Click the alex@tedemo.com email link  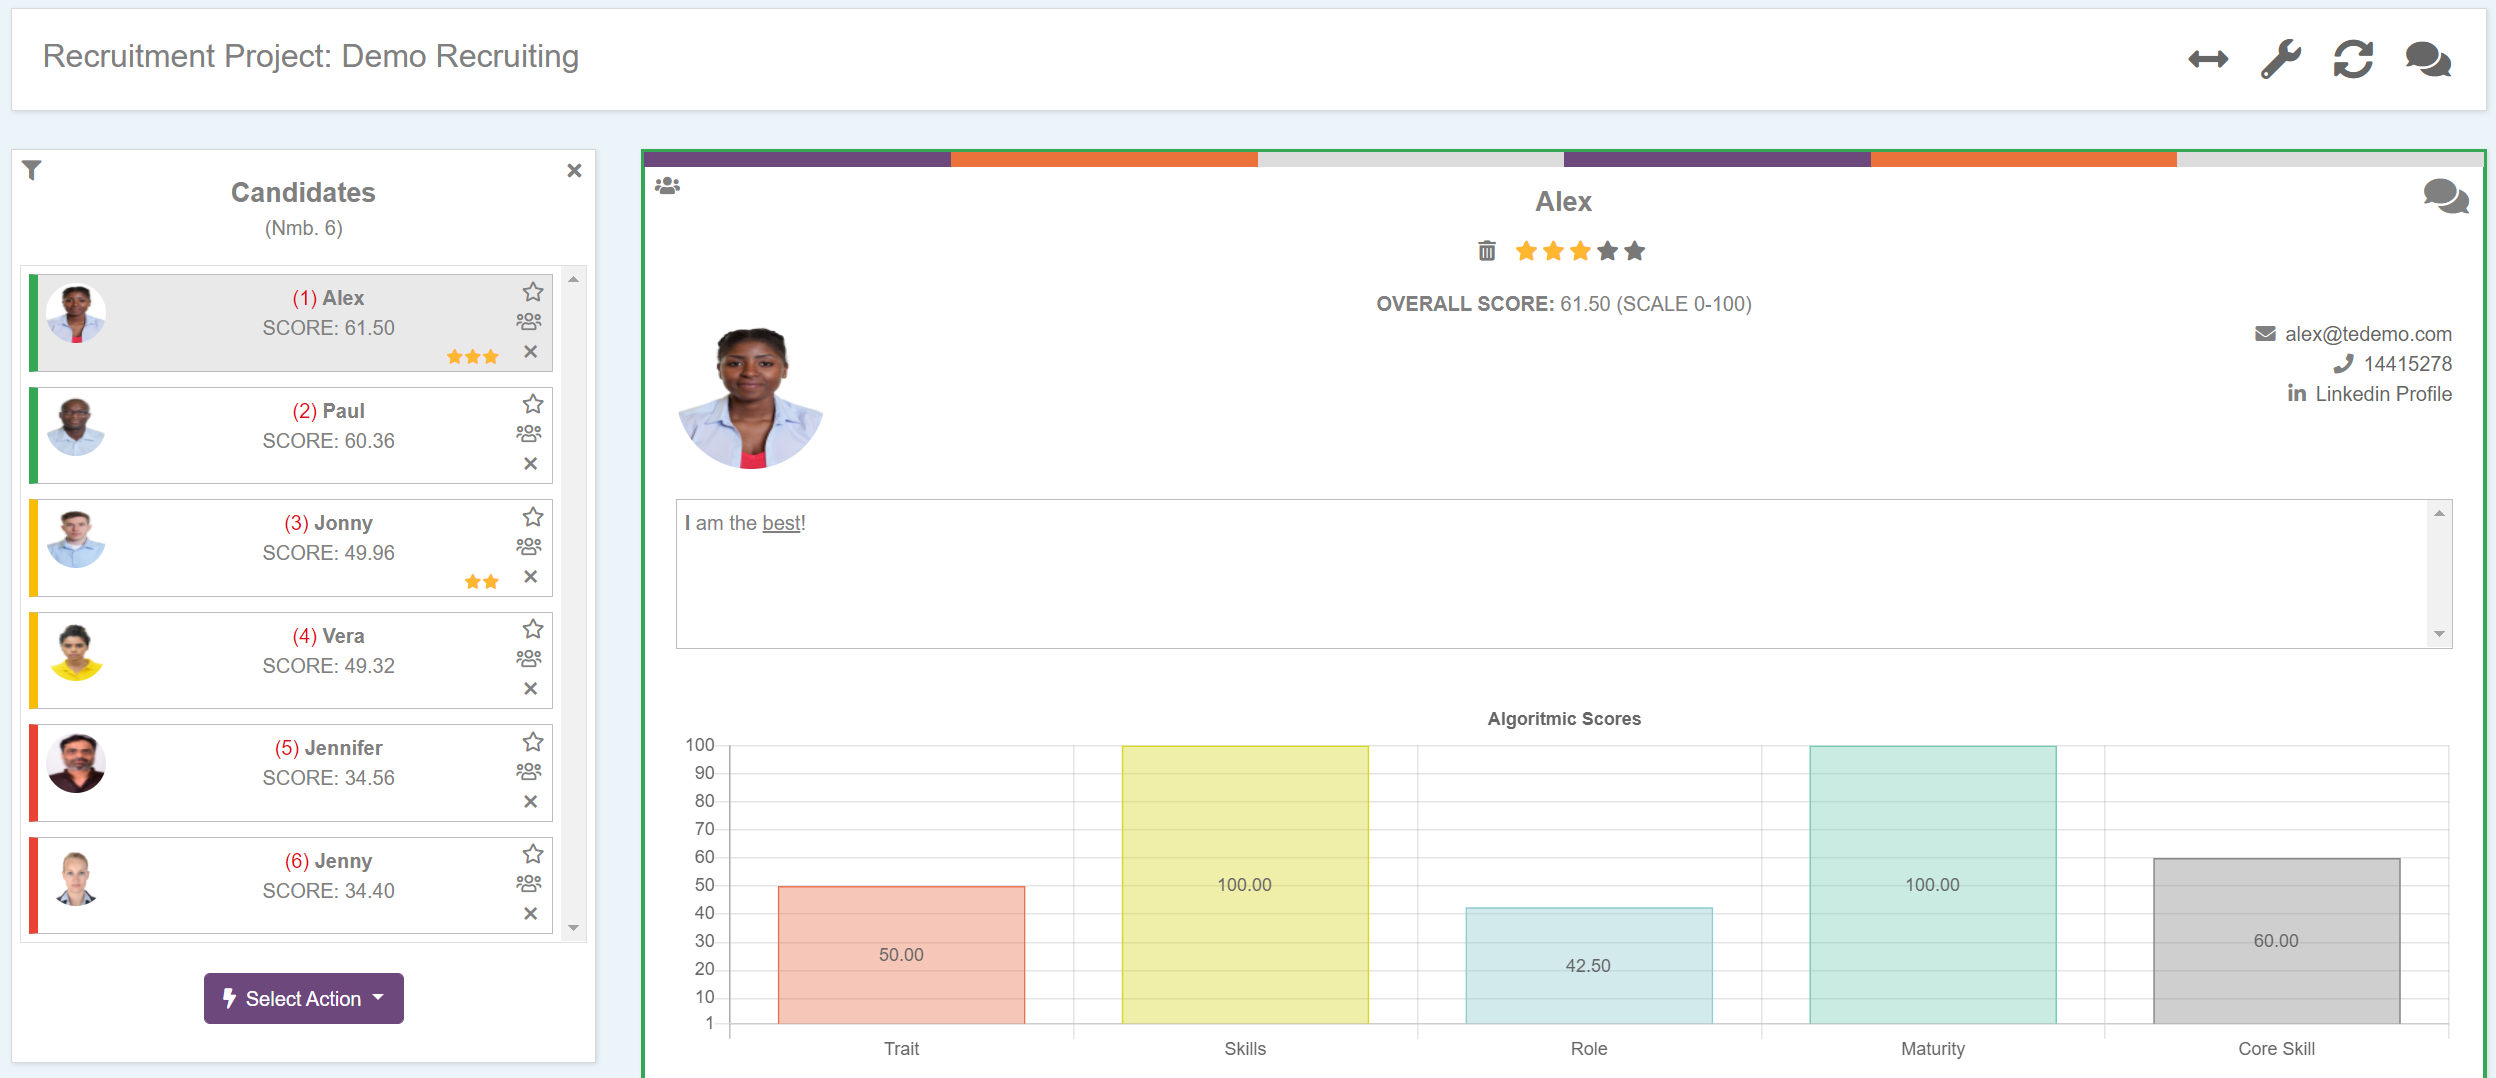pyautogui.click(x=2367, y=334)
